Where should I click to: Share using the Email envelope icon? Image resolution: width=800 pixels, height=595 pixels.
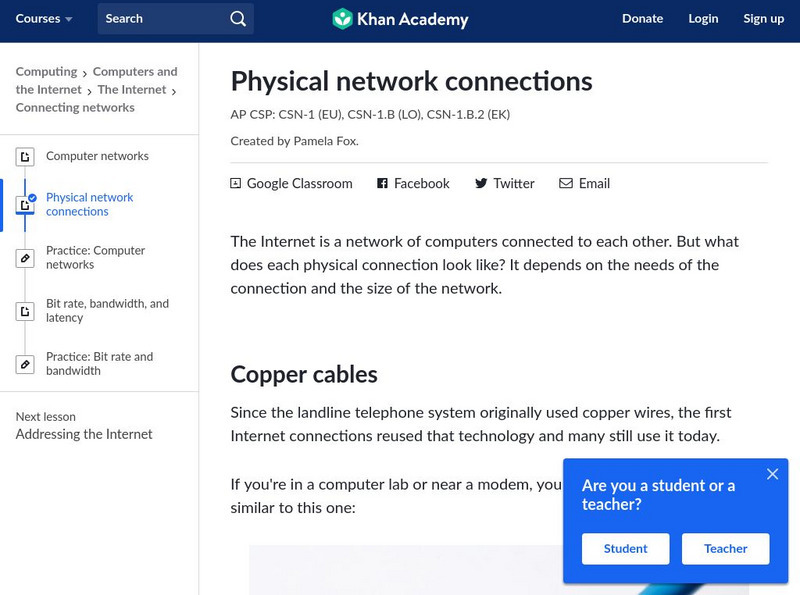click(x=564, y=183)
